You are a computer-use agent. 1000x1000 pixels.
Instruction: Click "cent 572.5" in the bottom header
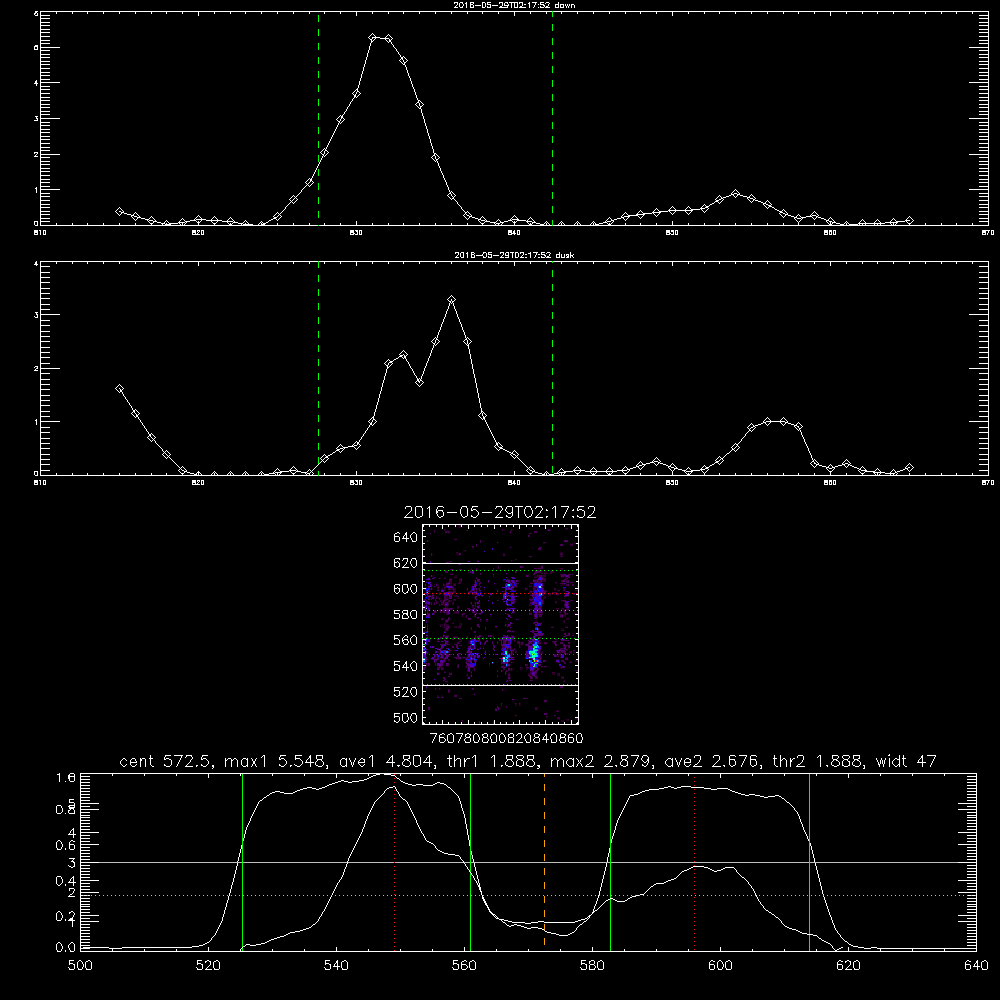166,761
